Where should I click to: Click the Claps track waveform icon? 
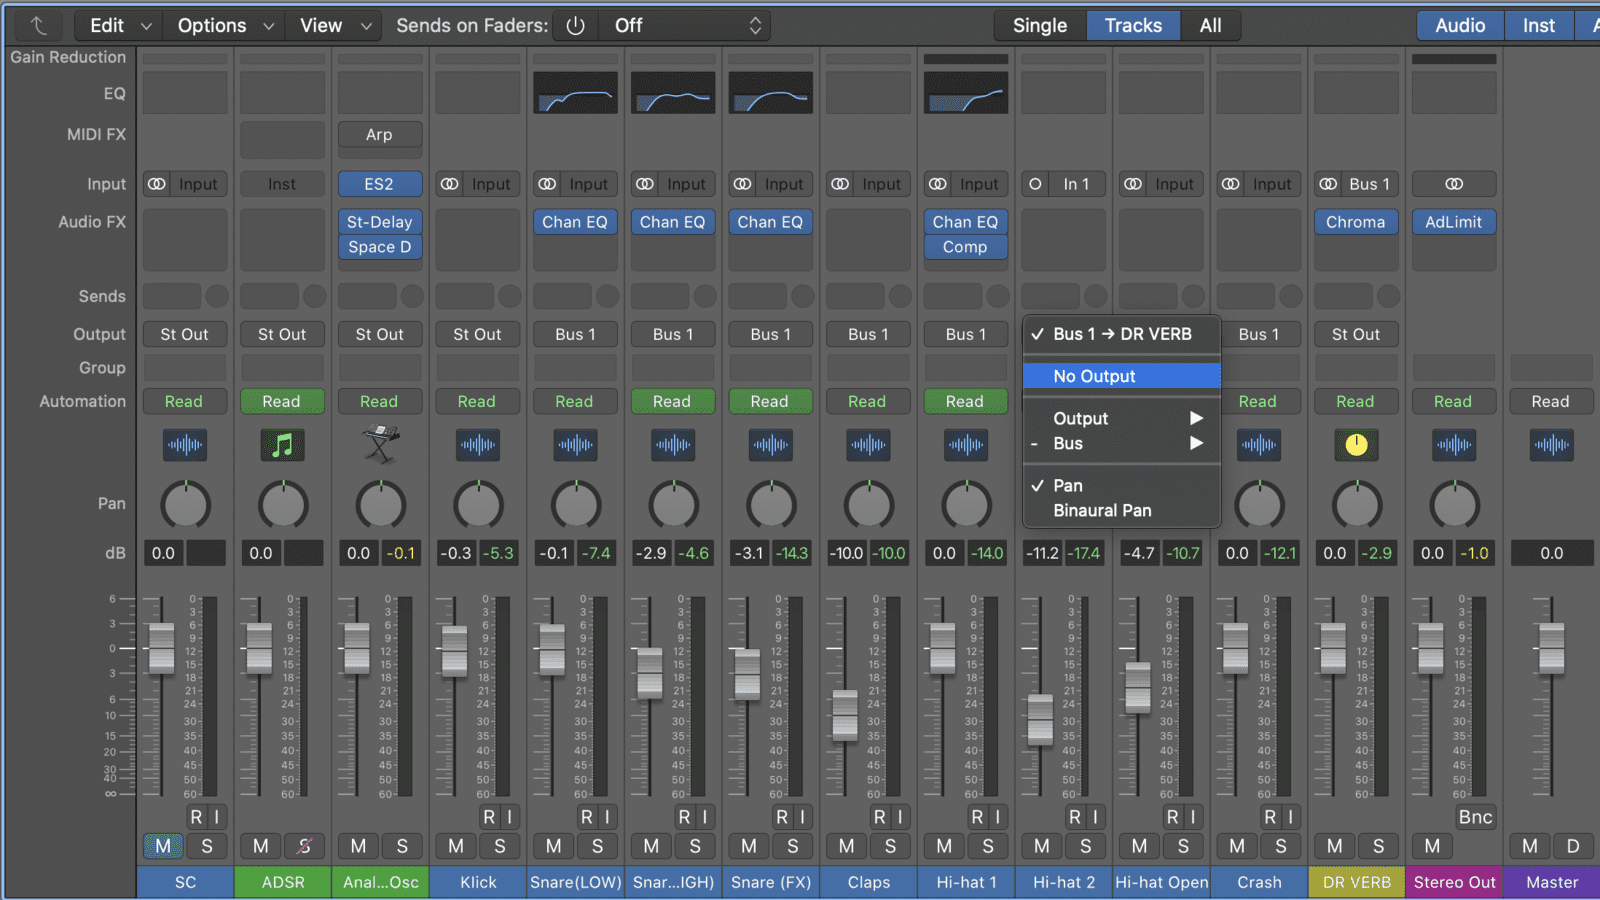(x=869, y=445)
